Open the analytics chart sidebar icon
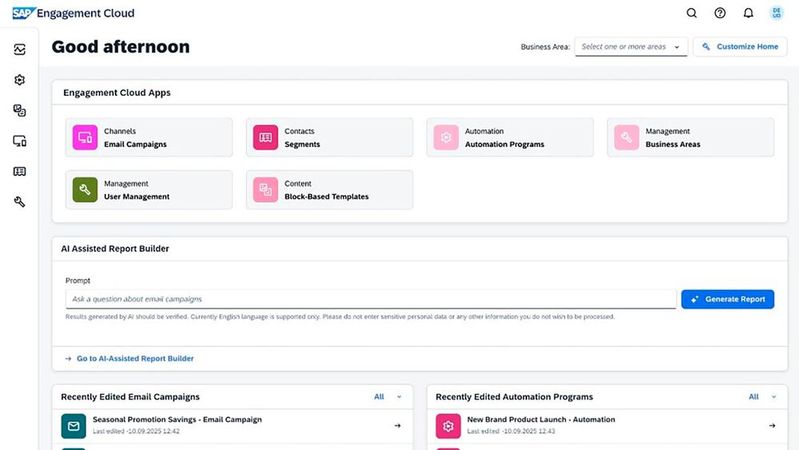 (19, 49)
